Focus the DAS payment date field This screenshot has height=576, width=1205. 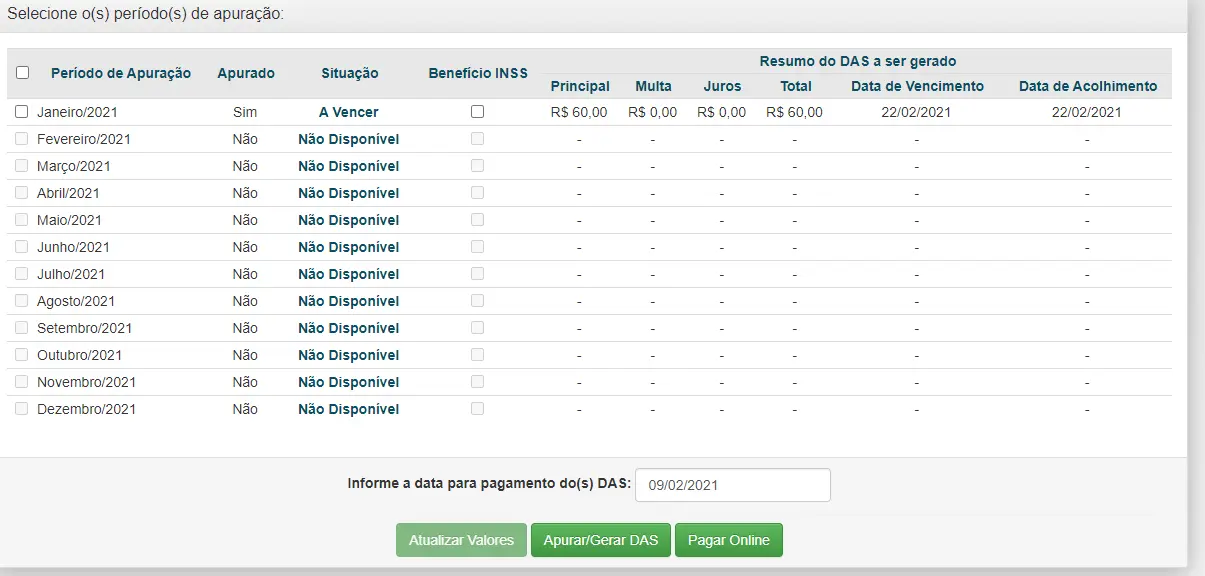(x=732, y=485)
